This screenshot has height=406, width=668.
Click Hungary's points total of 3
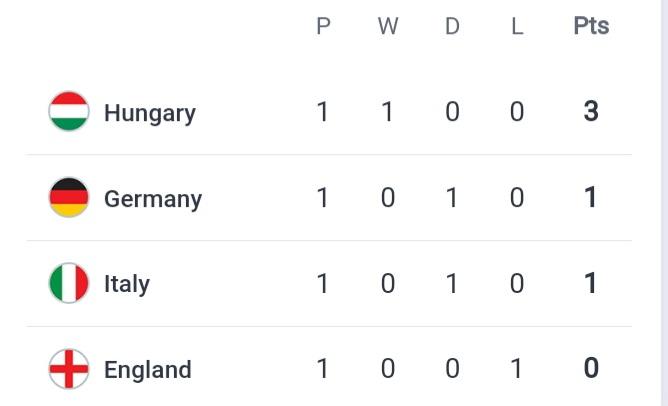coord(591,111)
